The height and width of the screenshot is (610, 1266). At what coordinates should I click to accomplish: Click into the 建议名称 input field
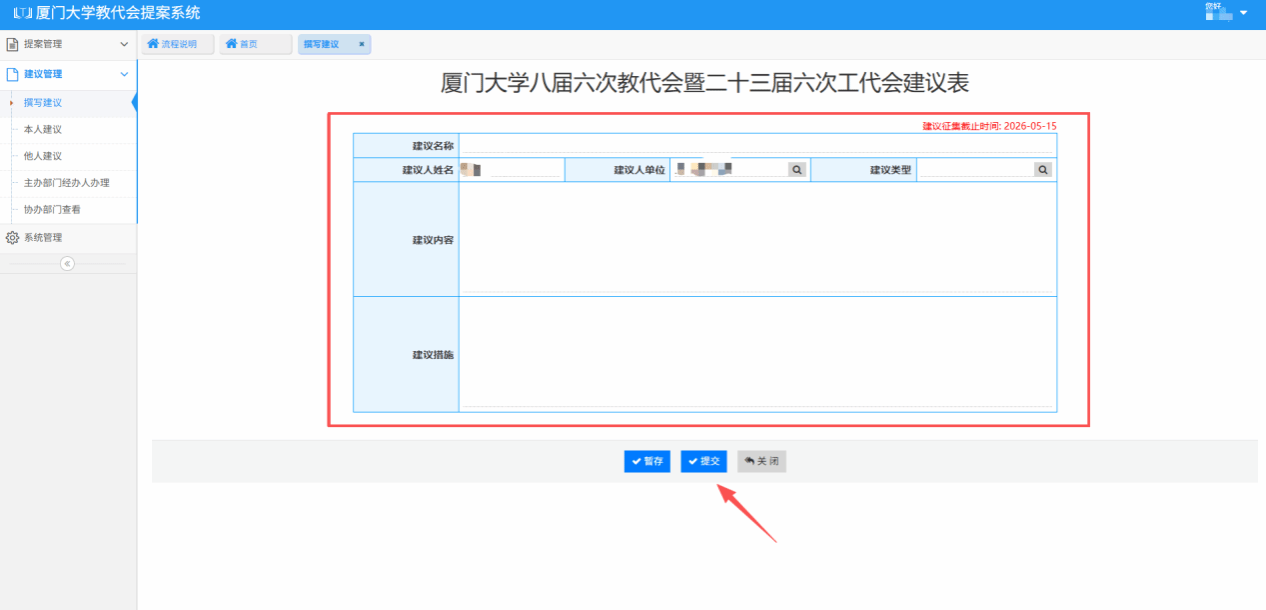[x=755, y=145]
